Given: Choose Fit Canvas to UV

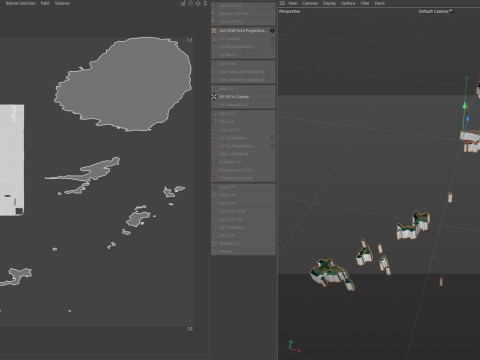Looking at the screenshot, I should (x=243, y=105).
